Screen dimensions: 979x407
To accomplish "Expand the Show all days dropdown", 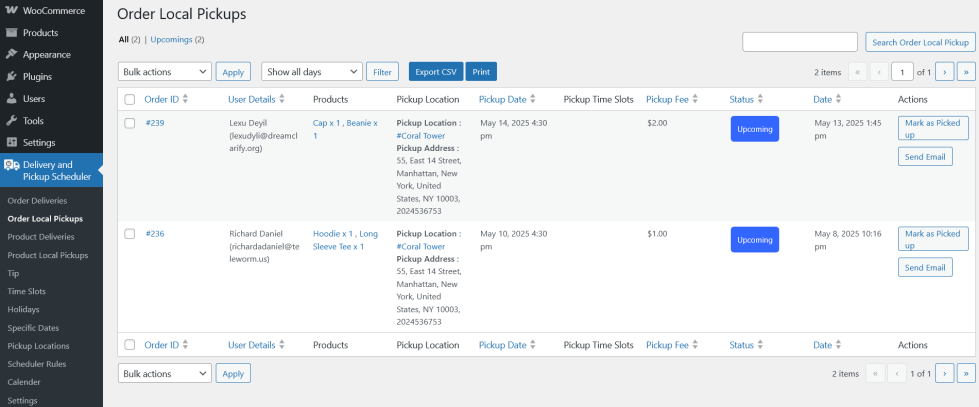I will click(x=311, y=72).
